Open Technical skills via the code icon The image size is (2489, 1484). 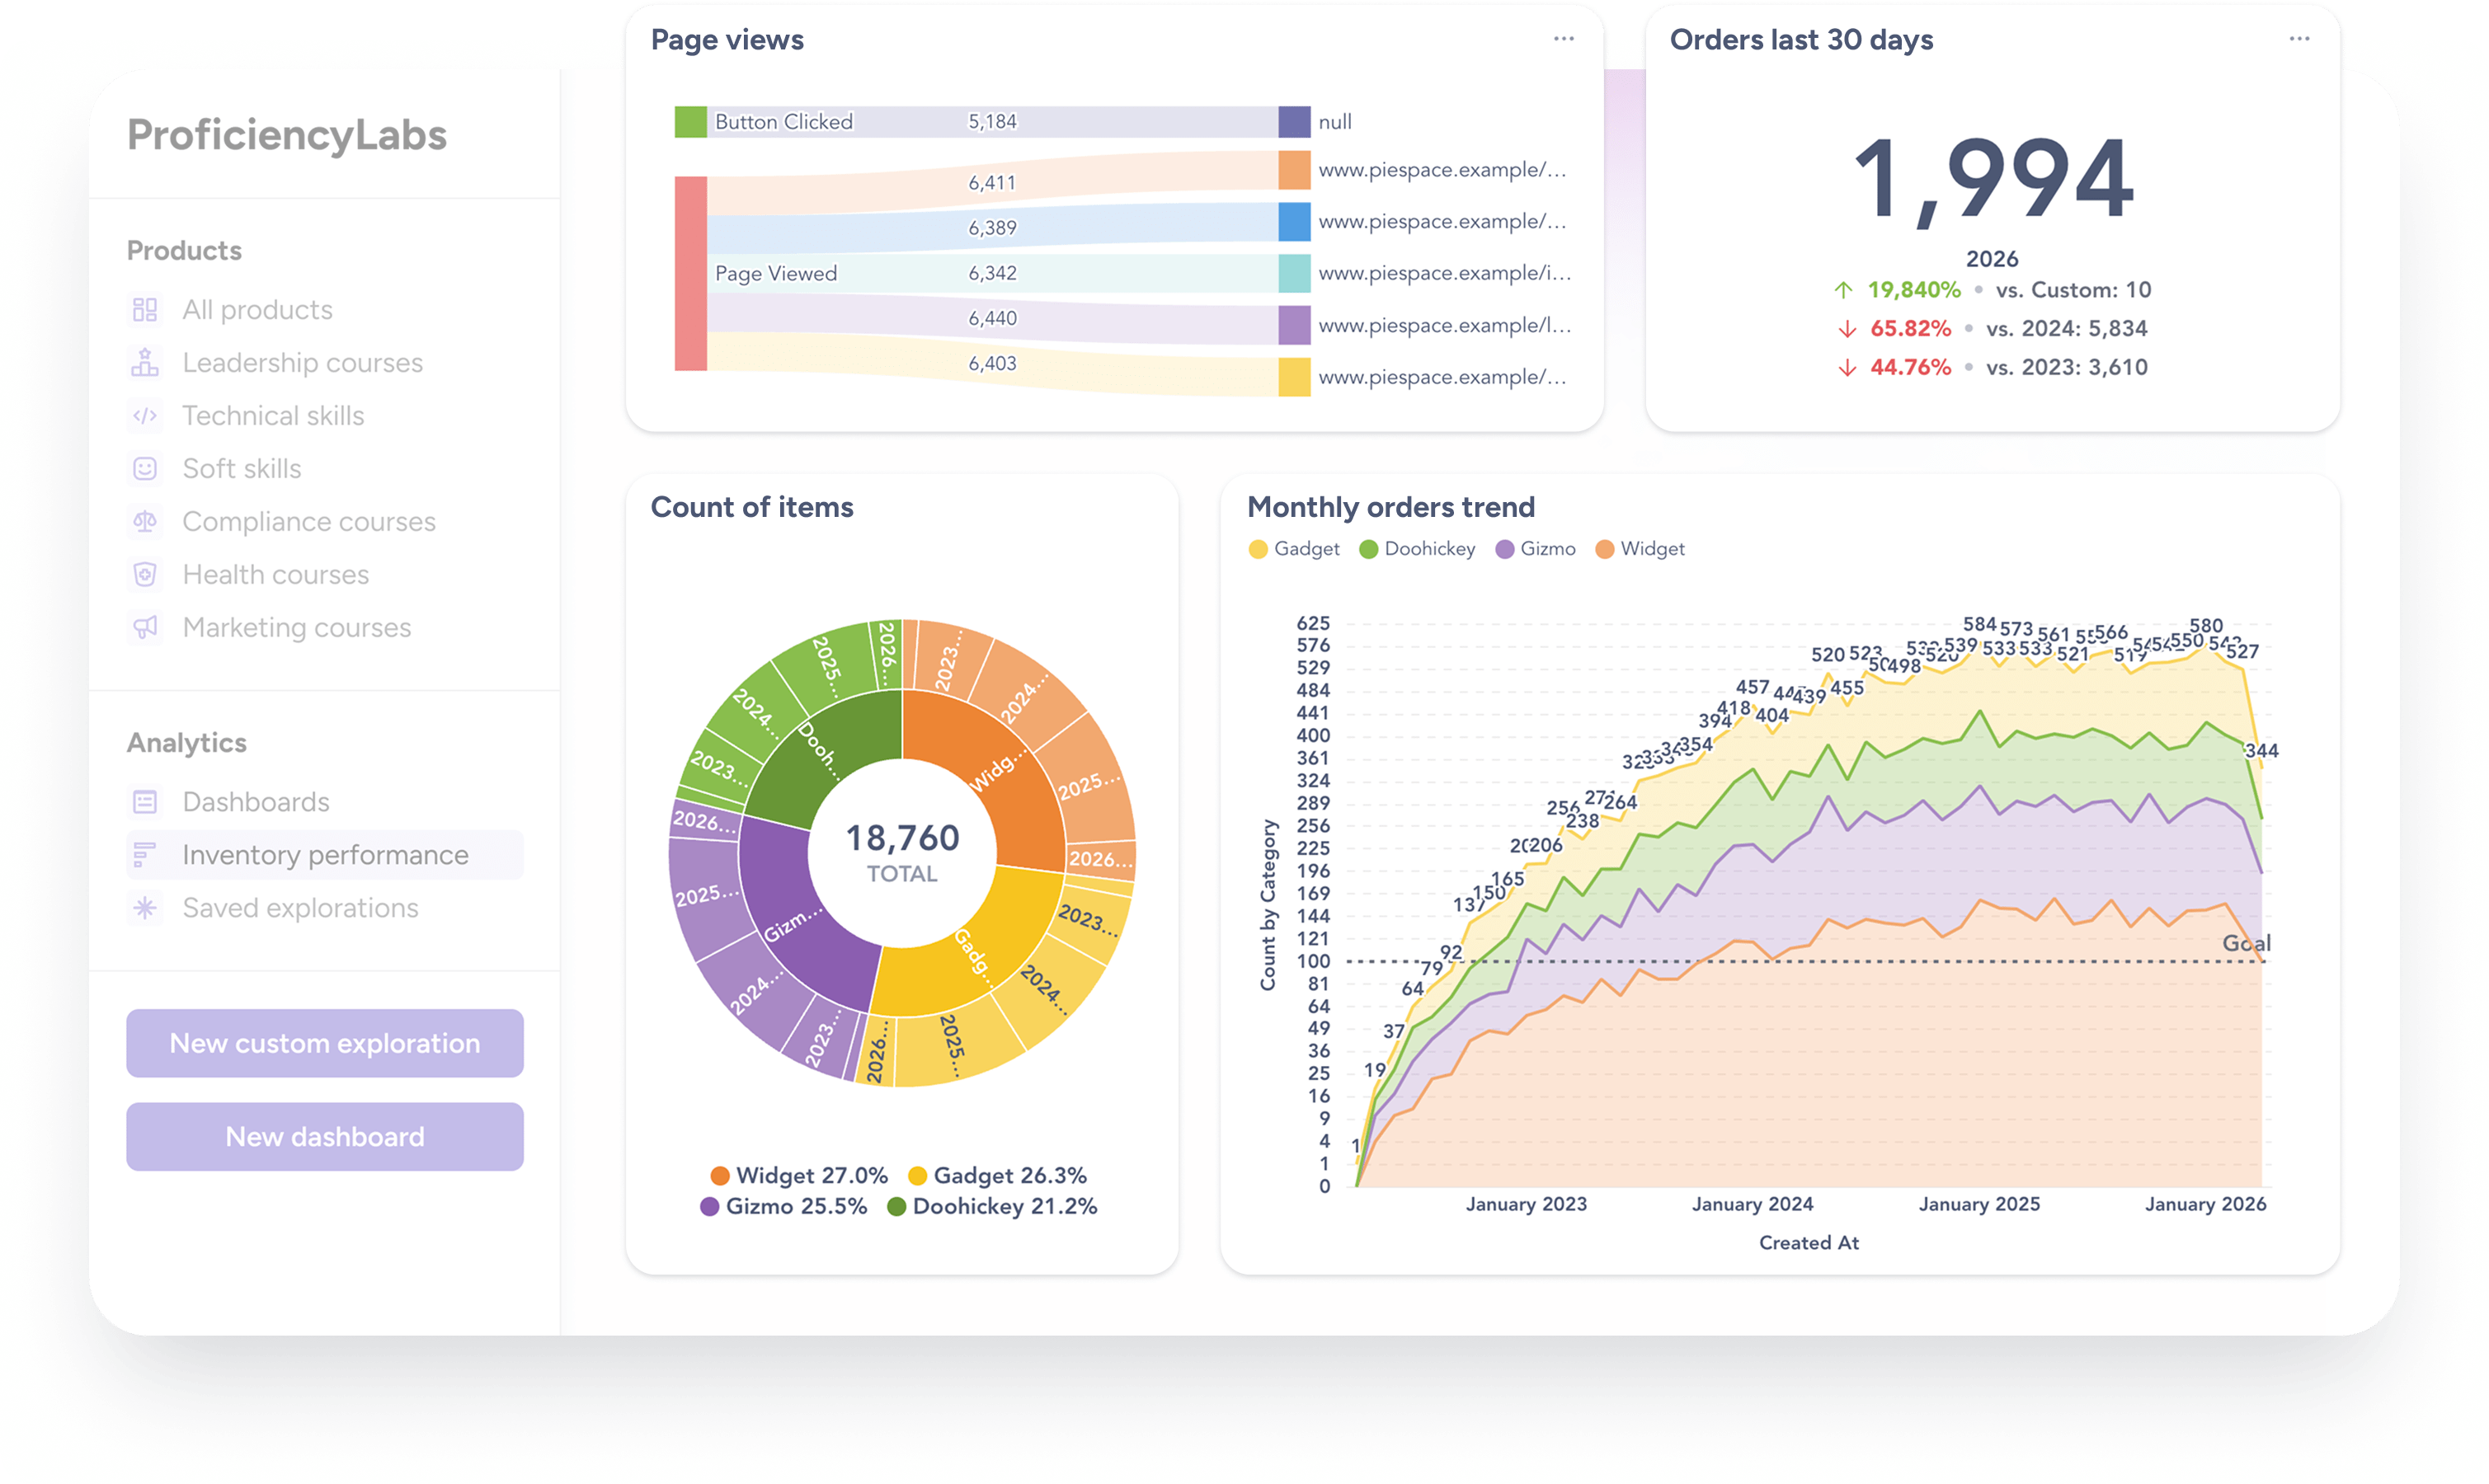147,415
